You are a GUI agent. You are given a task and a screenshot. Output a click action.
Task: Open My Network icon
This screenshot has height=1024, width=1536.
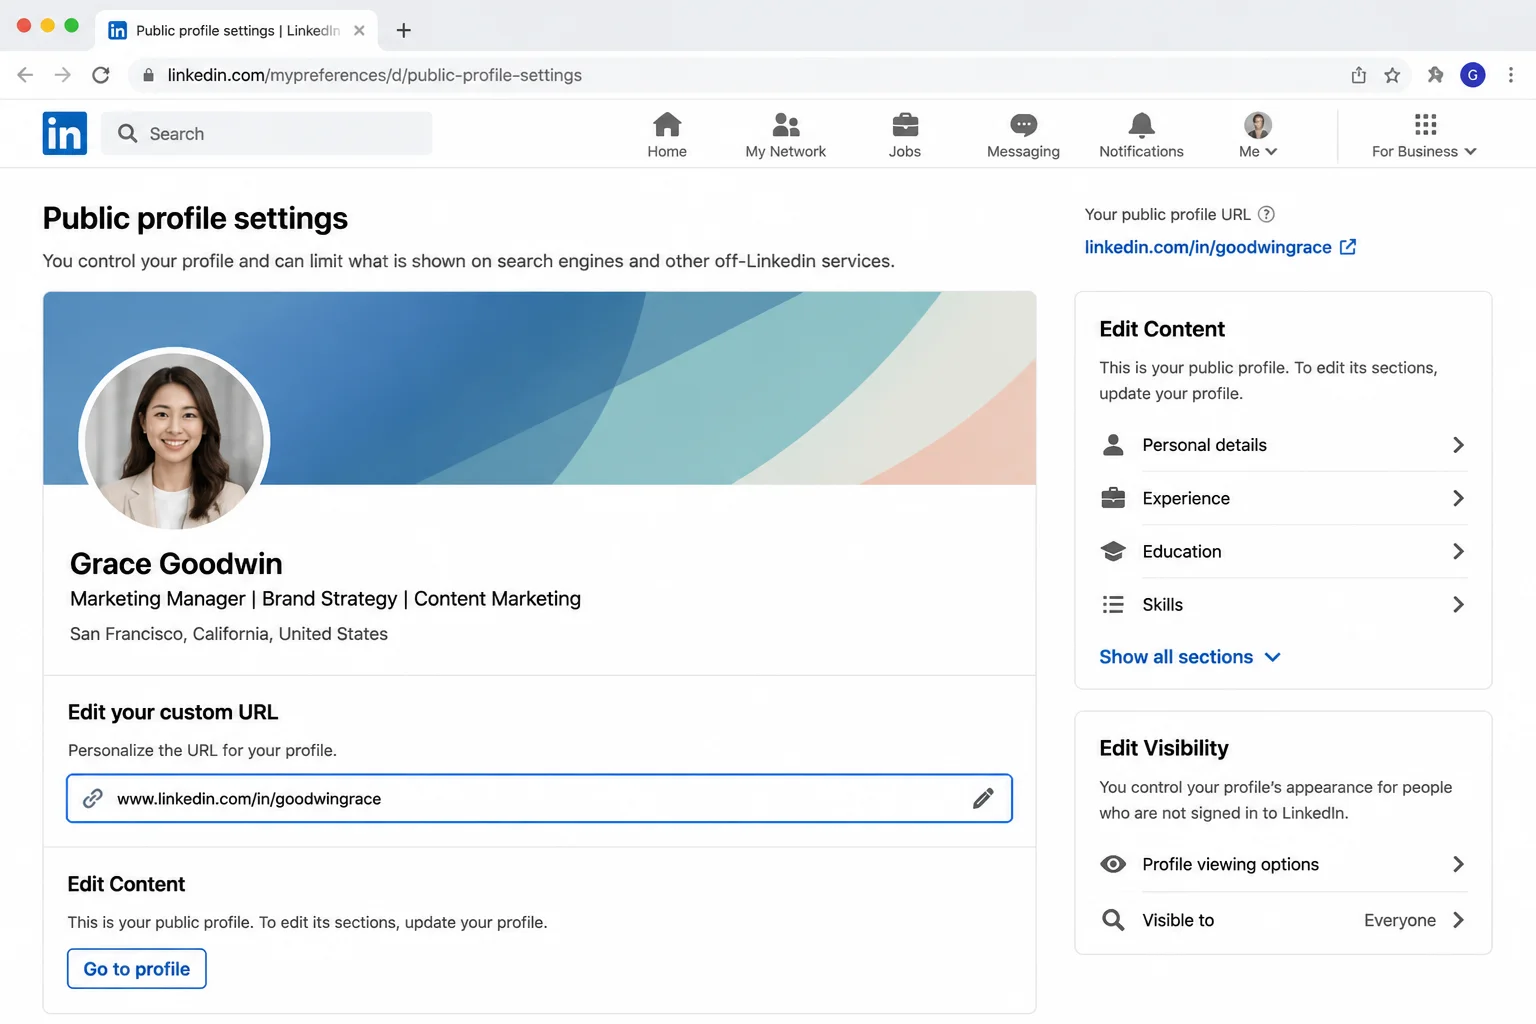(x=786, y=125)
